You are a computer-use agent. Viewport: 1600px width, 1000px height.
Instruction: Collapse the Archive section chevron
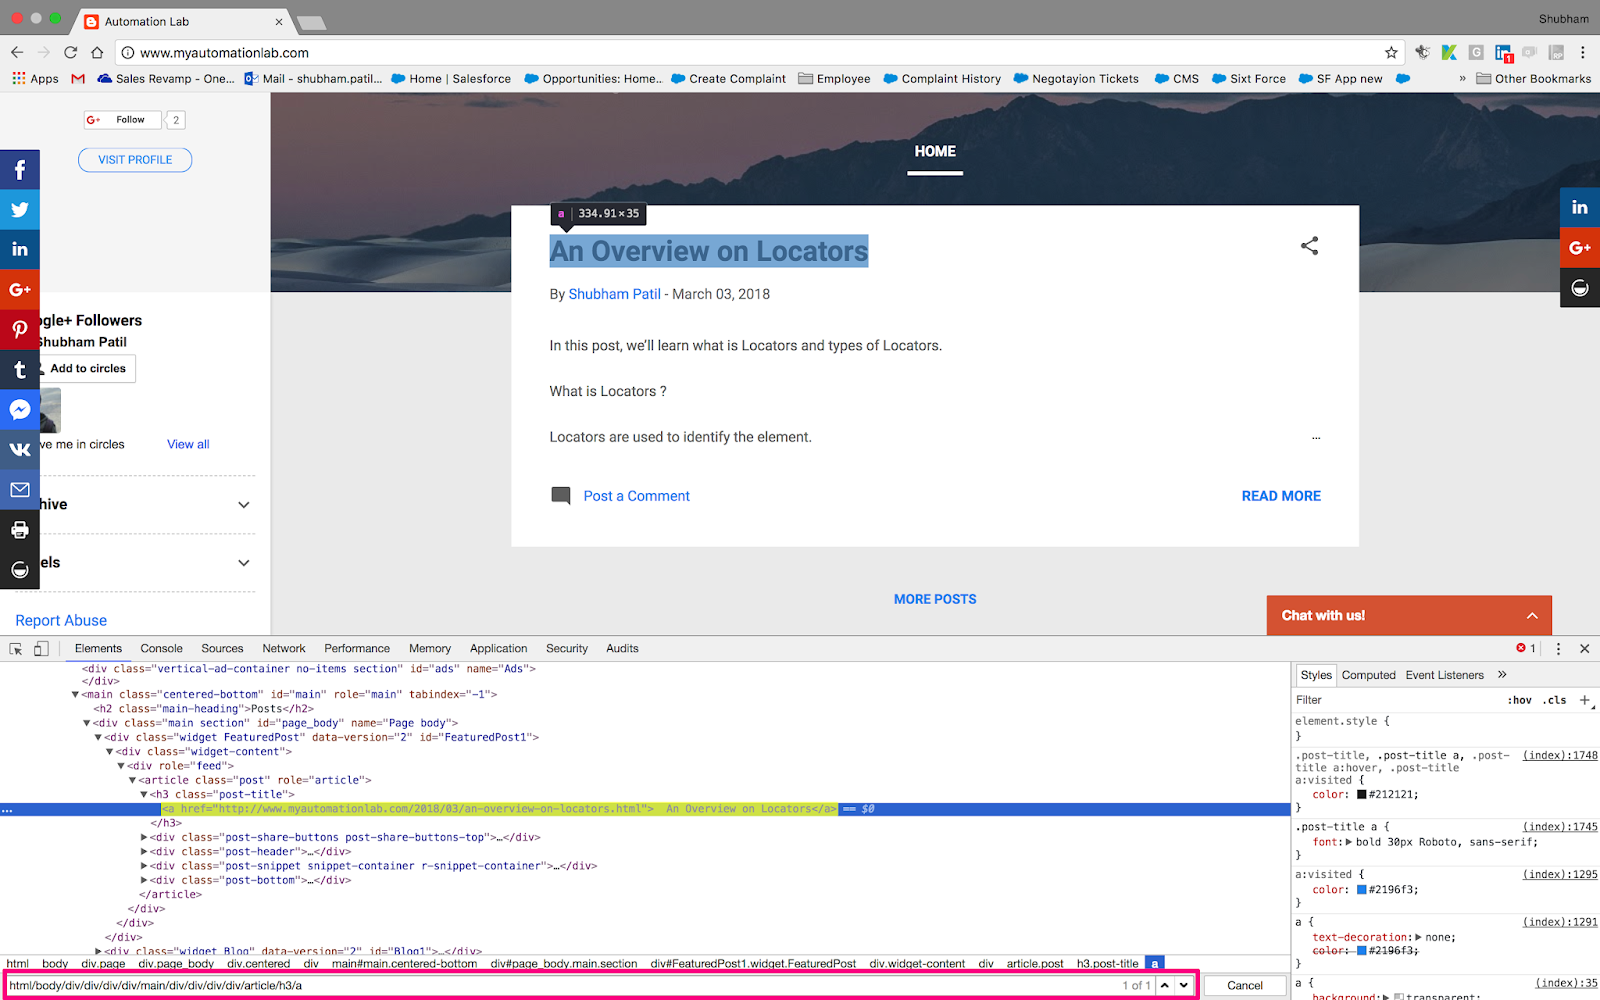click(243, 505)
